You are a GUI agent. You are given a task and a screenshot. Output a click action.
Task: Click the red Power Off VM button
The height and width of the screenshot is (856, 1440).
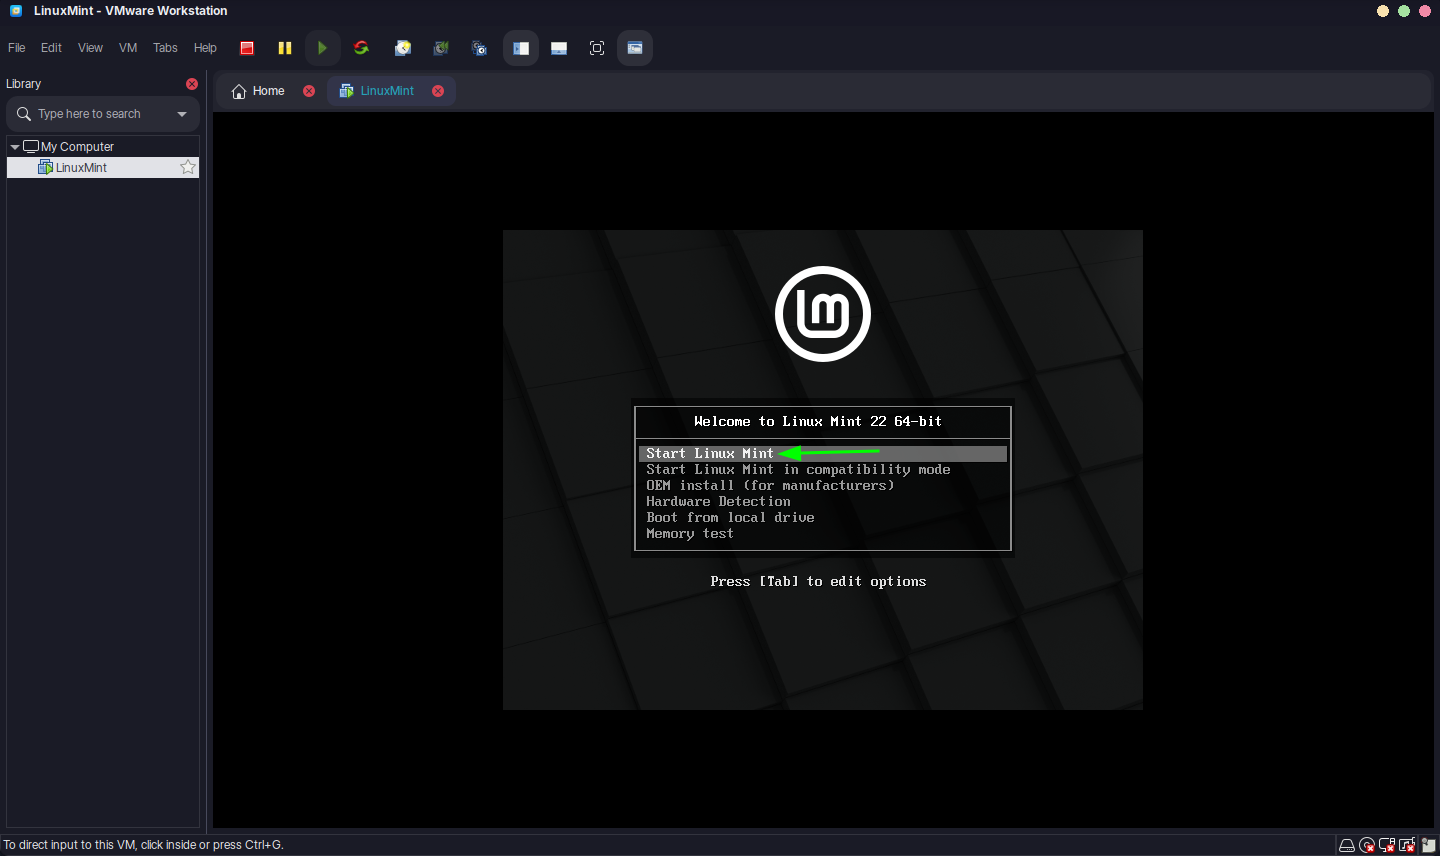[247, 48]
